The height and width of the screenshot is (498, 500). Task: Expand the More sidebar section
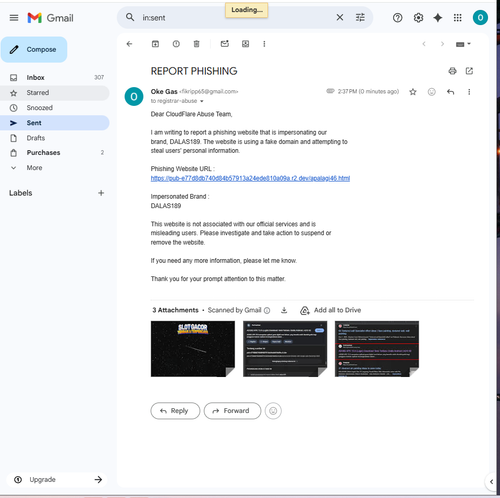coord(55,168)
